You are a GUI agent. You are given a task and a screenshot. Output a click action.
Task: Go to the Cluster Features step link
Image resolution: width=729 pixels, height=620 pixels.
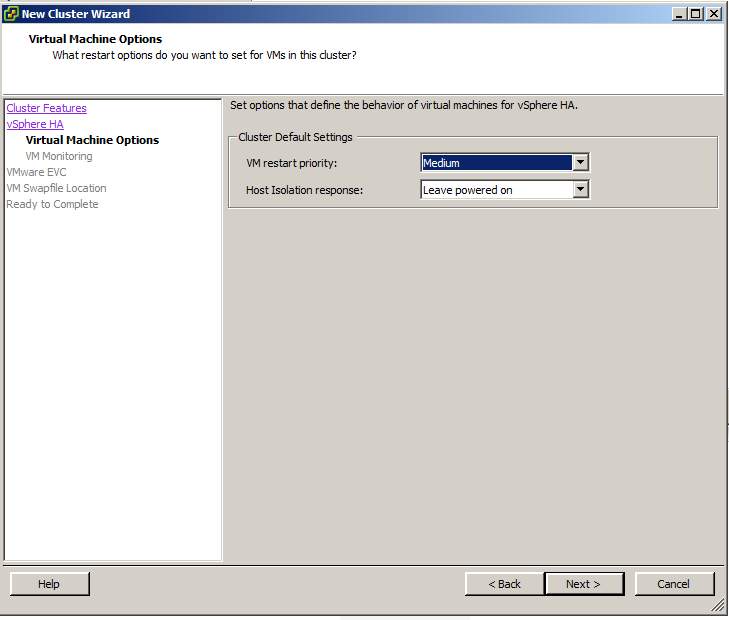coord(46,108)
